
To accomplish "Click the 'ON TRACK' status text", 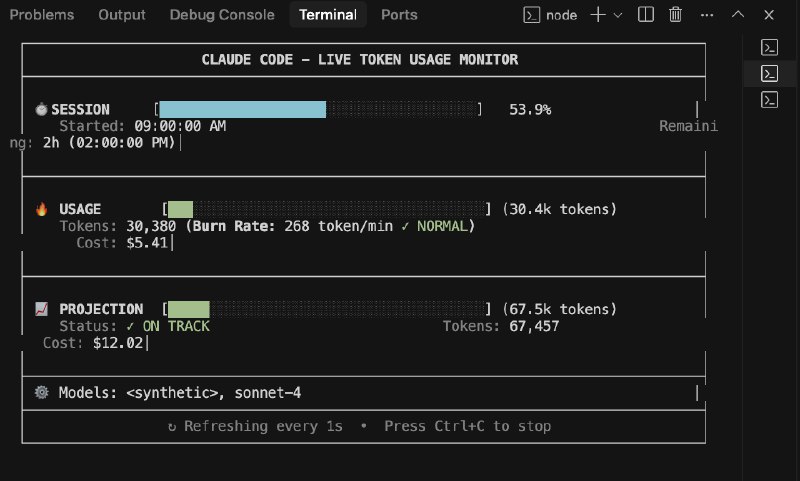I will pos(176,326).
